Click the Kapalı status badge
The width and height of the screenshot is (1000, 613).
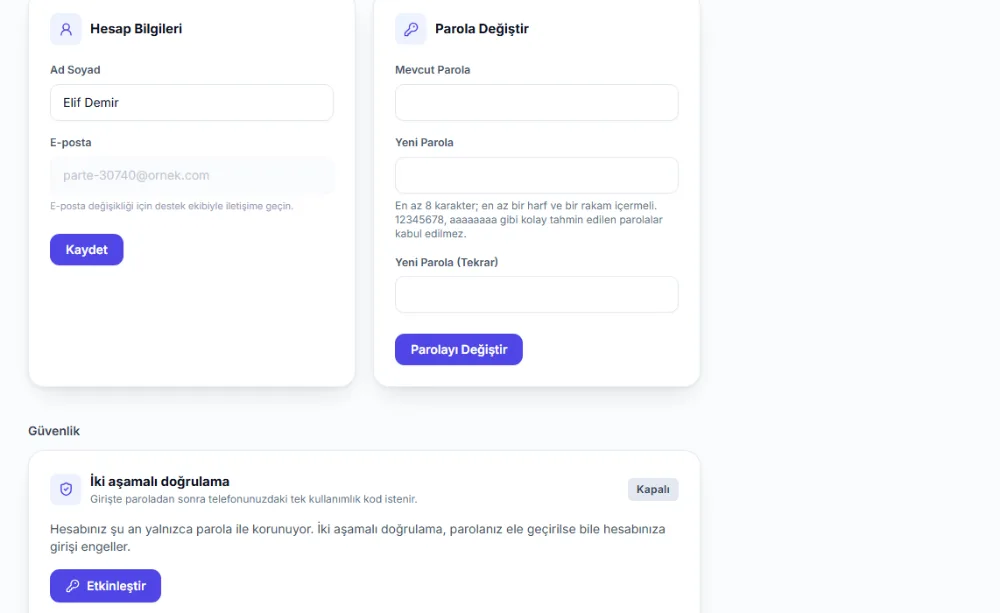[653, 489]
